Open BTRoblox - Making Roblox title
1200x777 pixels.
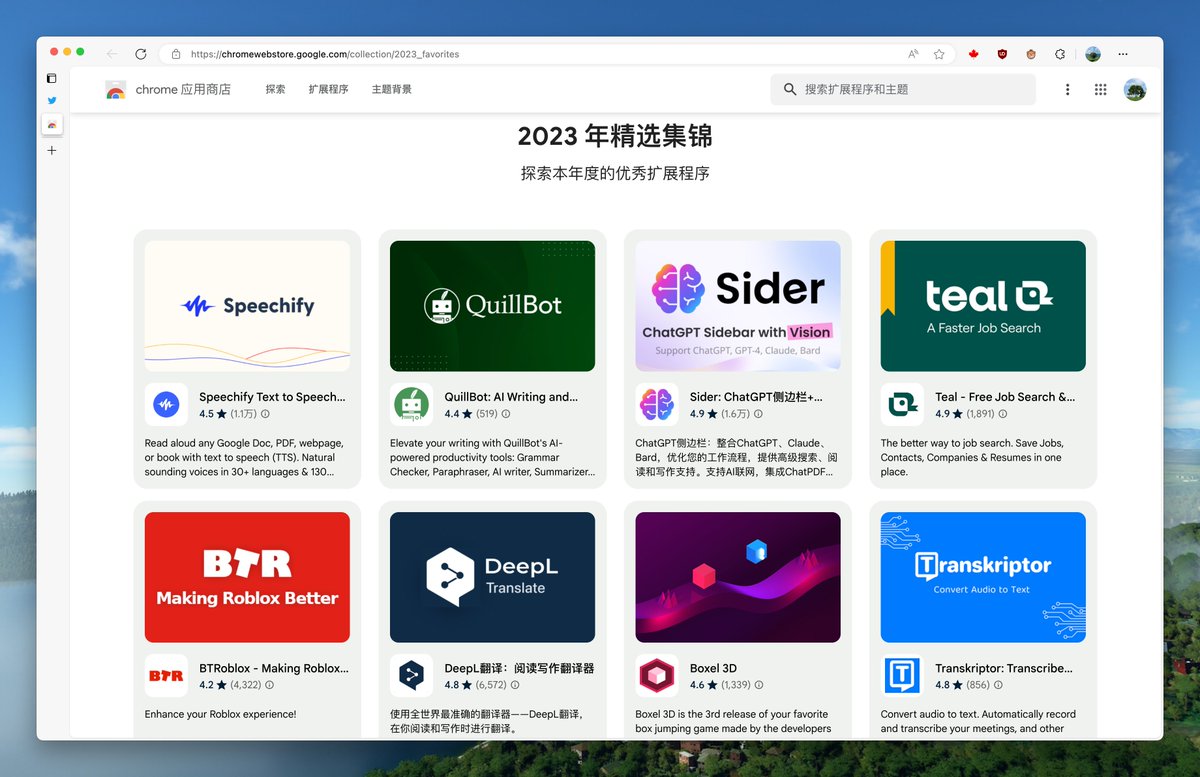[x=274, y=668]
